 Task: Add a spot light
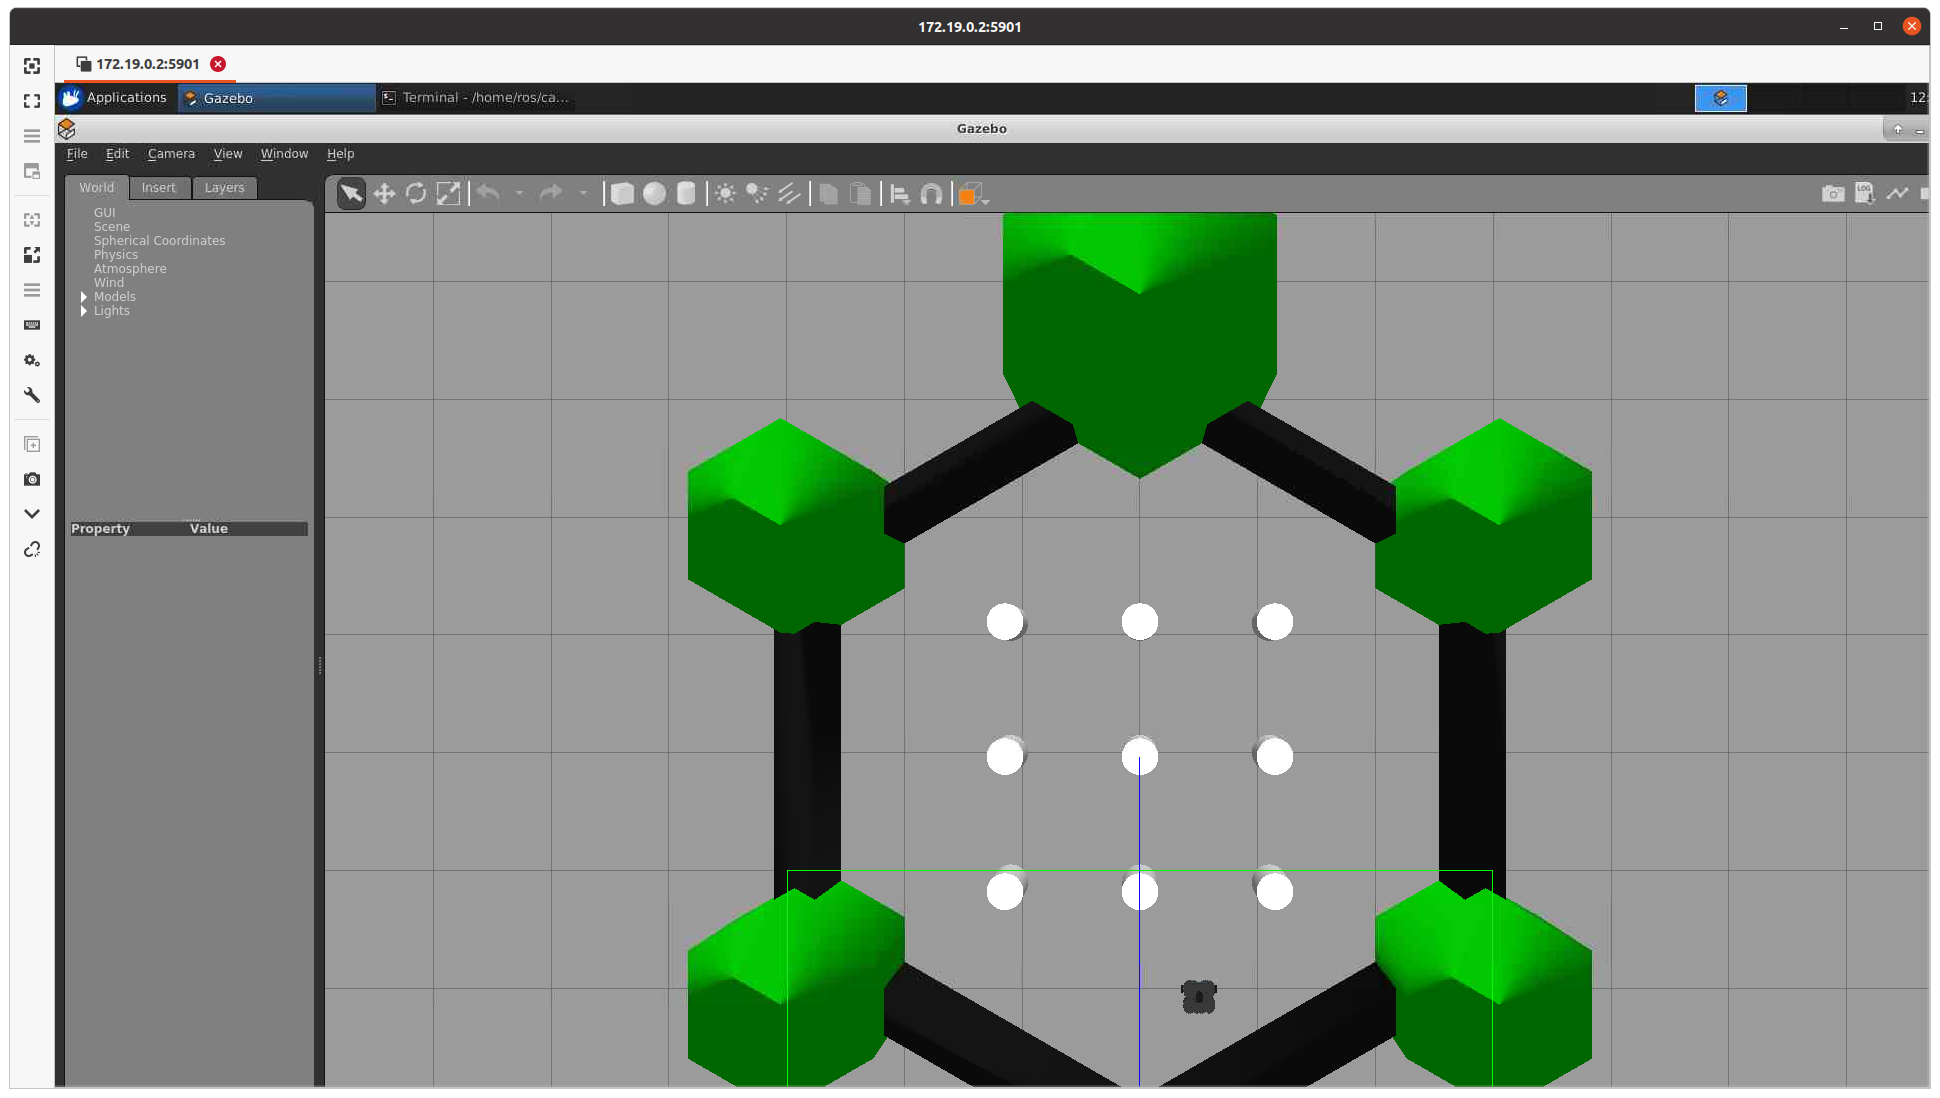(x=757, y=193)
